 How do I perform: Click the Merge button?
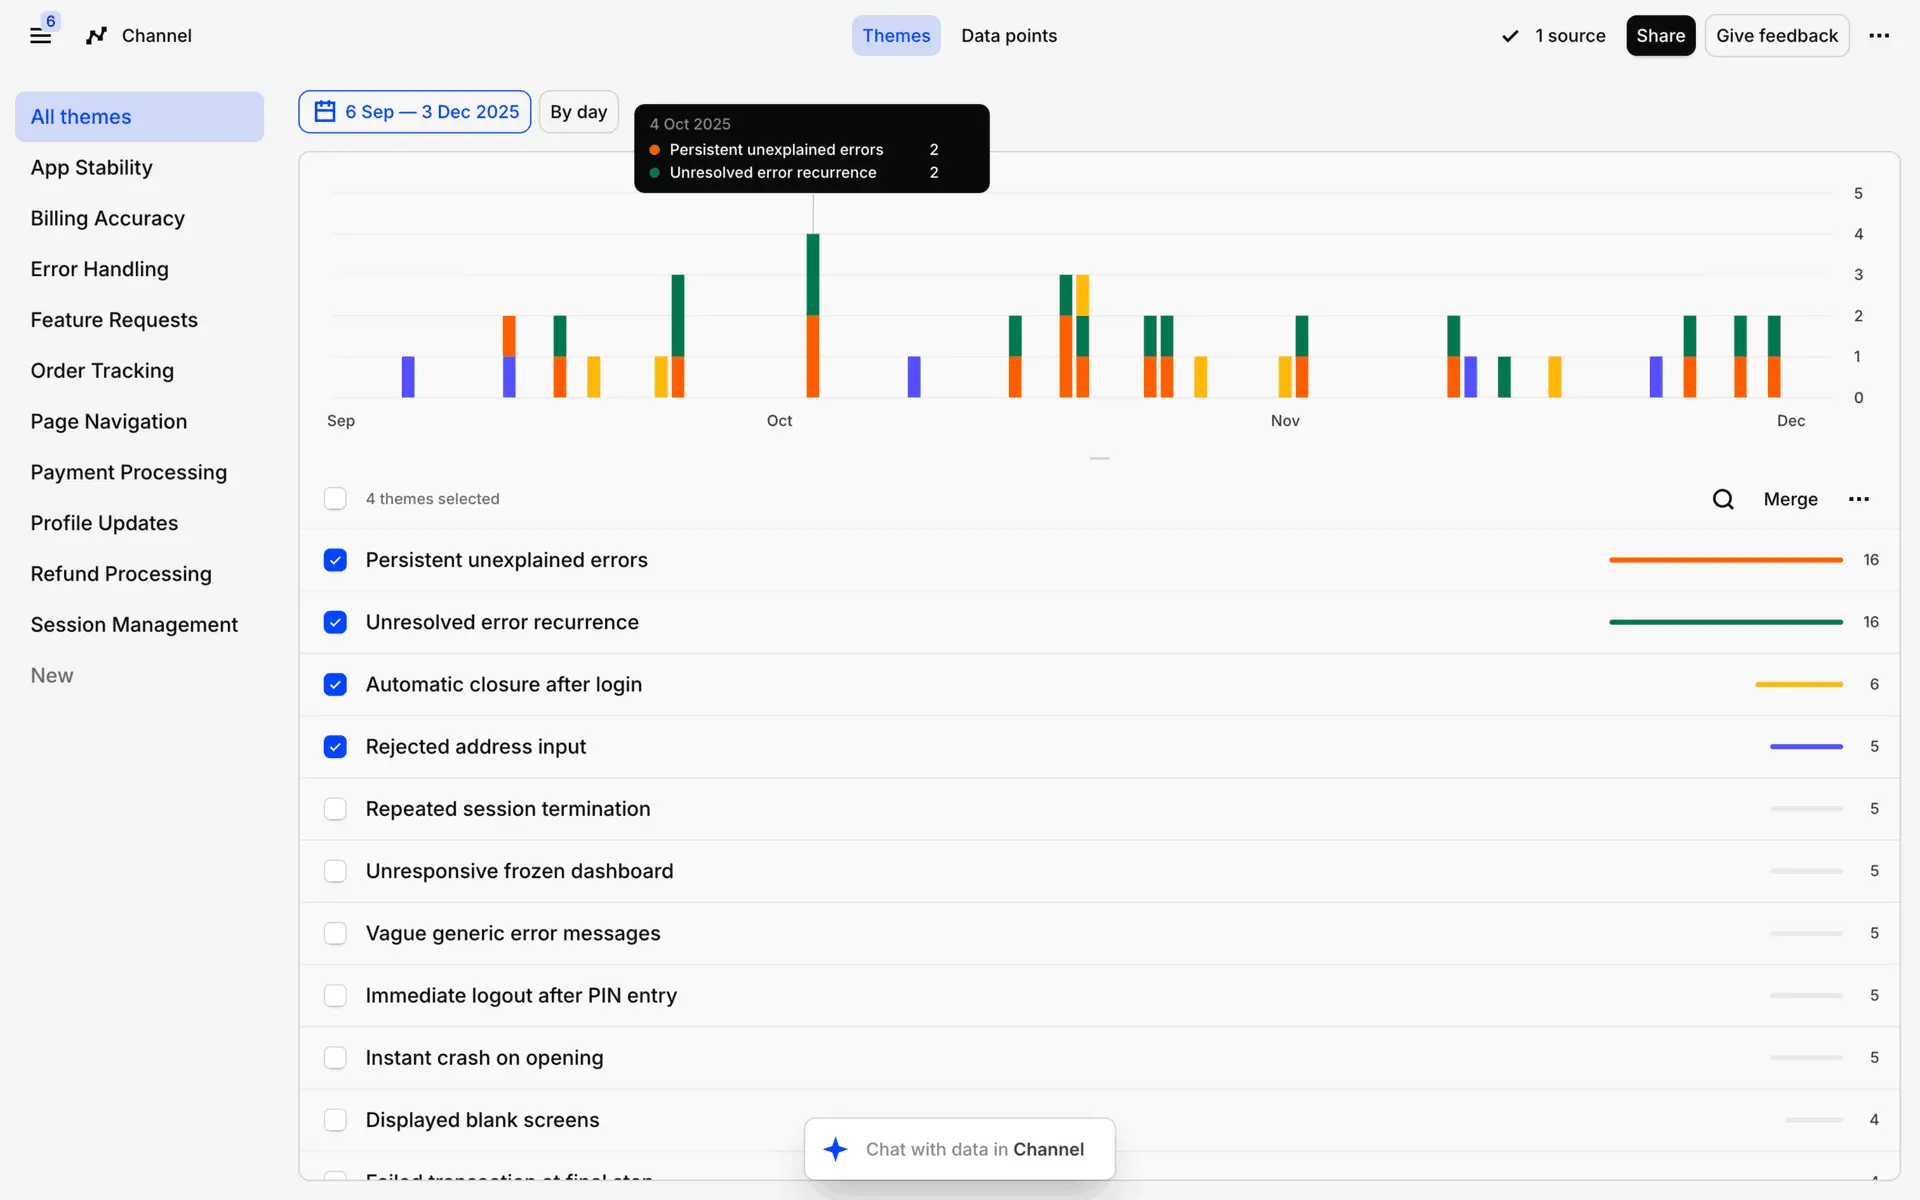point(1790,499)
